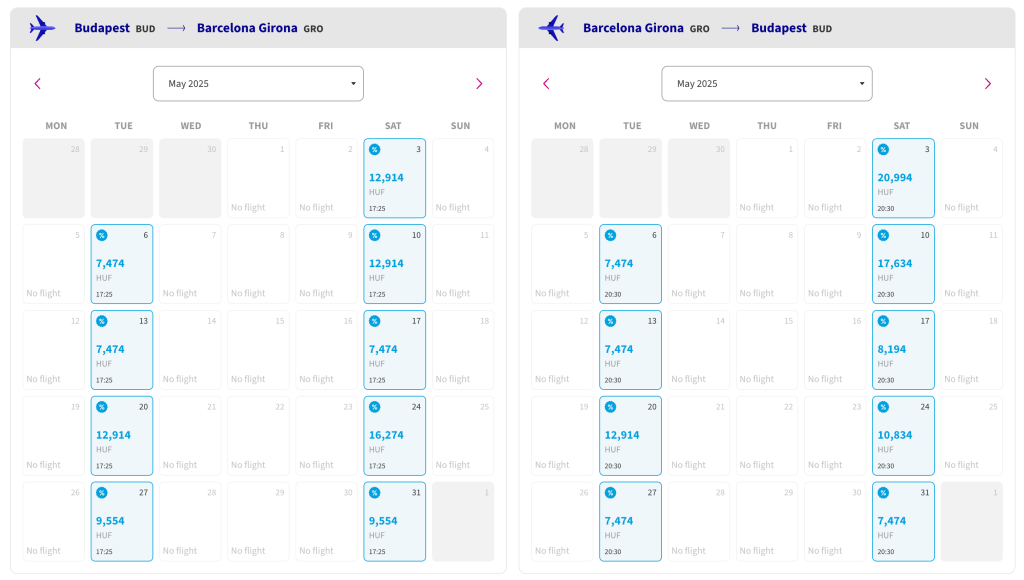Click the outbound Budapest airplane icon
Viewport: 1024px width, 580px height.
point(42,28)
